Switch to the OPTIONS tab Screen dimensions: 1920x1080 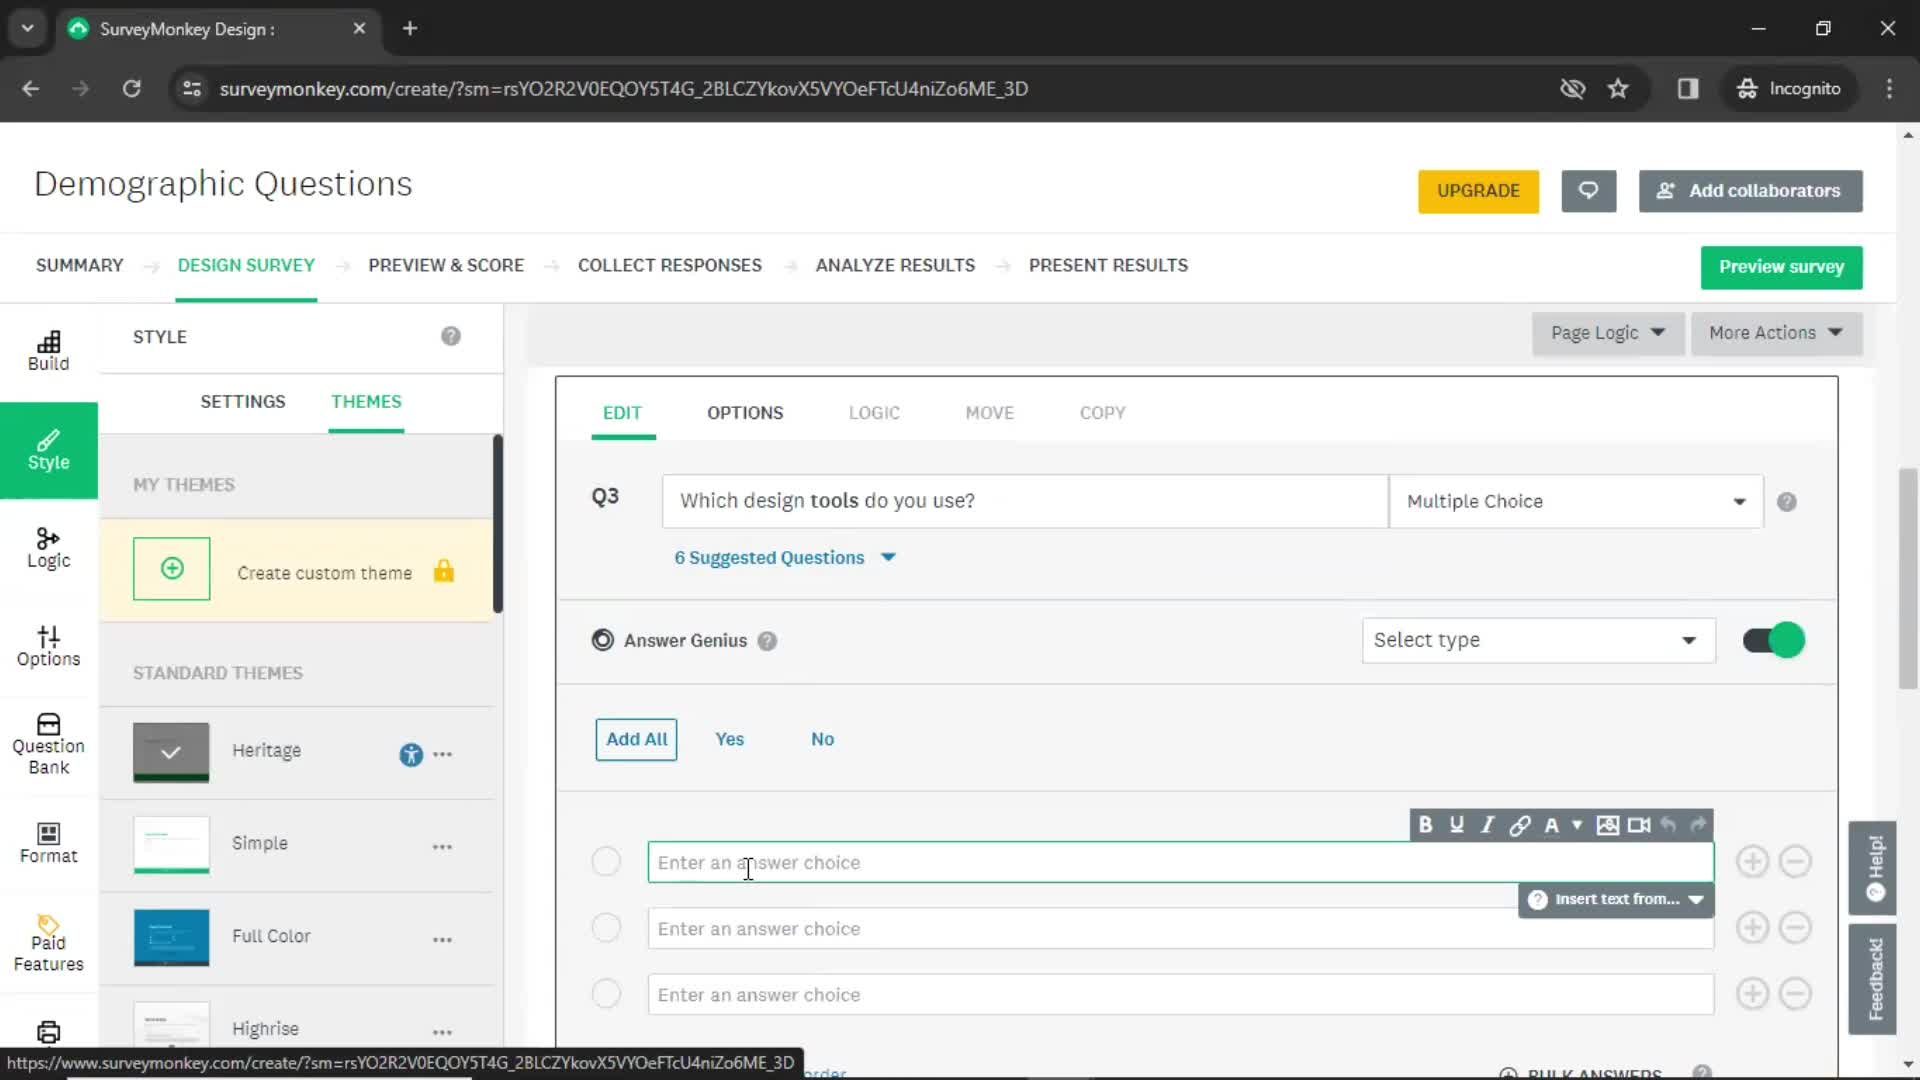pos(745,413)
